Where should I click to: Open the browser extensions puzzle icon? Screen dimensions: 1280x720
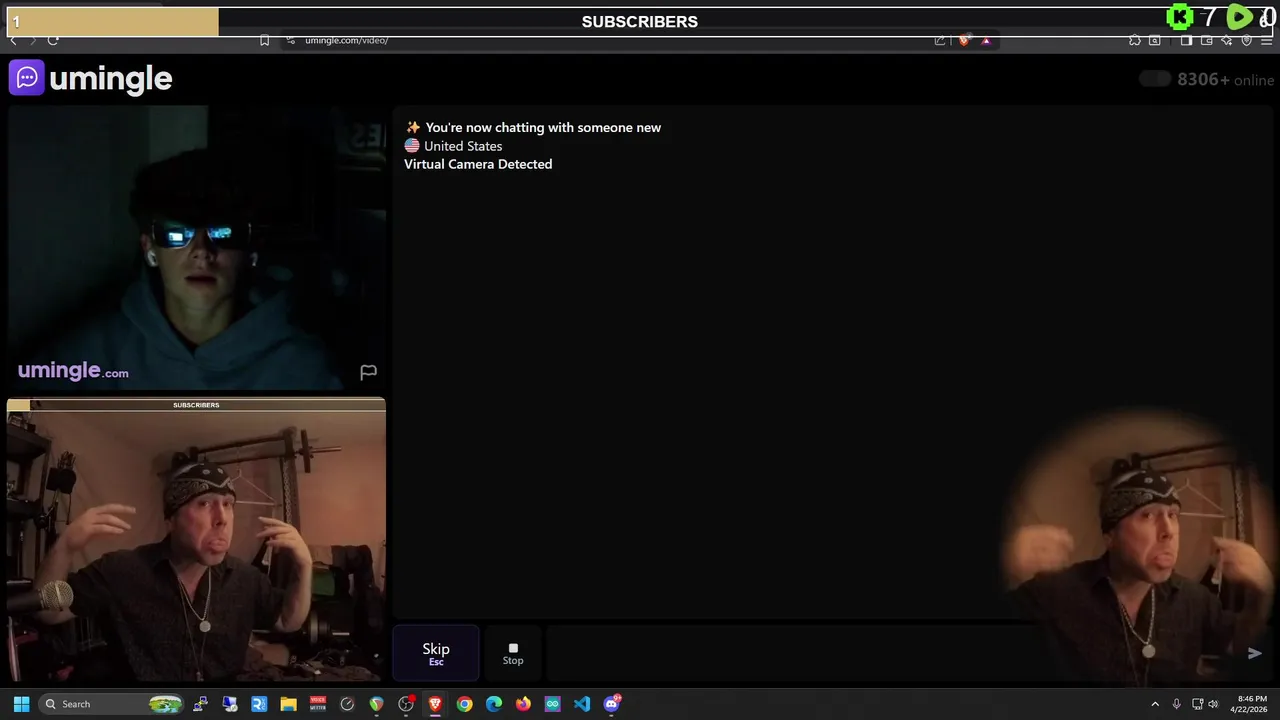click(1135, 40)
